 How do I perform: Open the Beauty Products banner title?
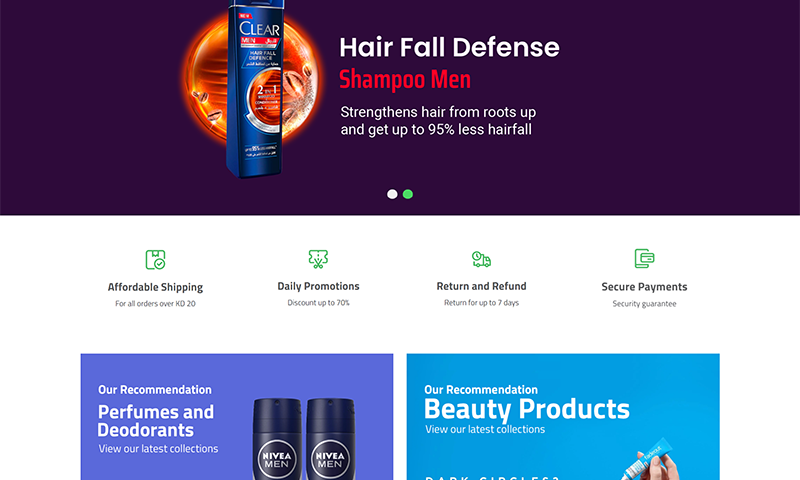527,409
